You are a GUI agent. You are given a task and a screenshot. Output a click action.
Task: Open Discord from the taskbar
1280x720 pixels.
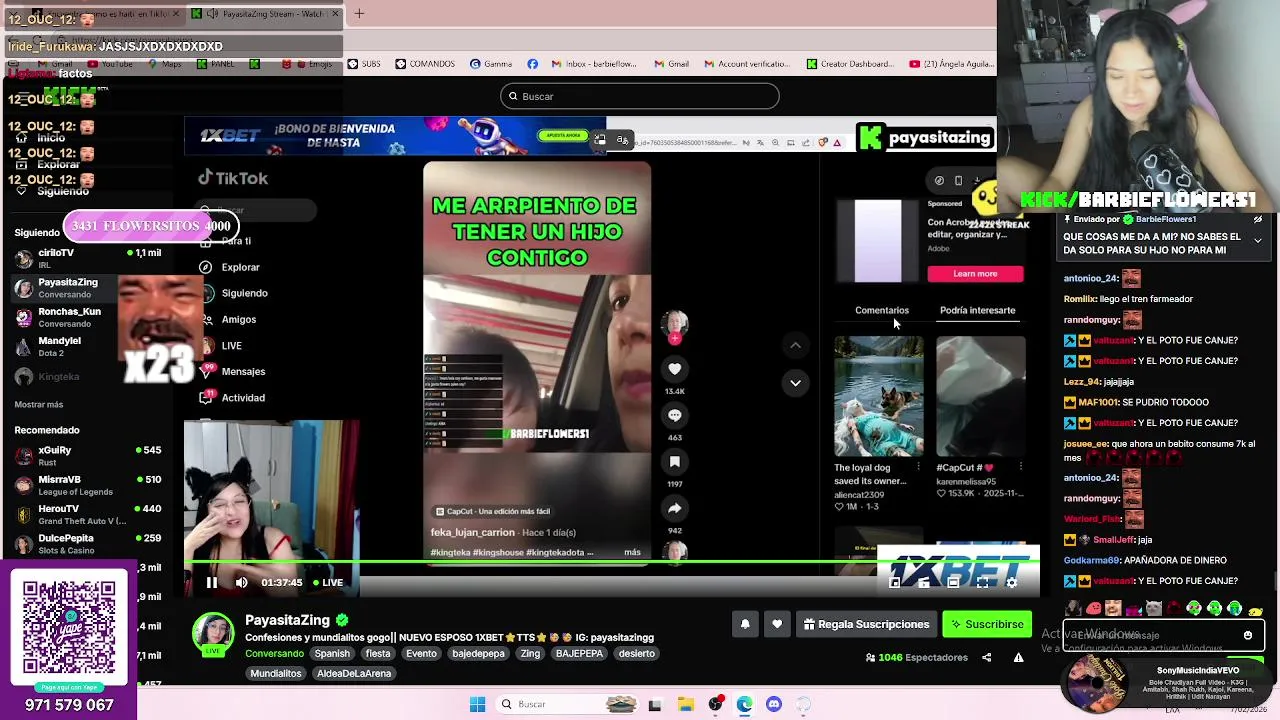pos(774,704)
